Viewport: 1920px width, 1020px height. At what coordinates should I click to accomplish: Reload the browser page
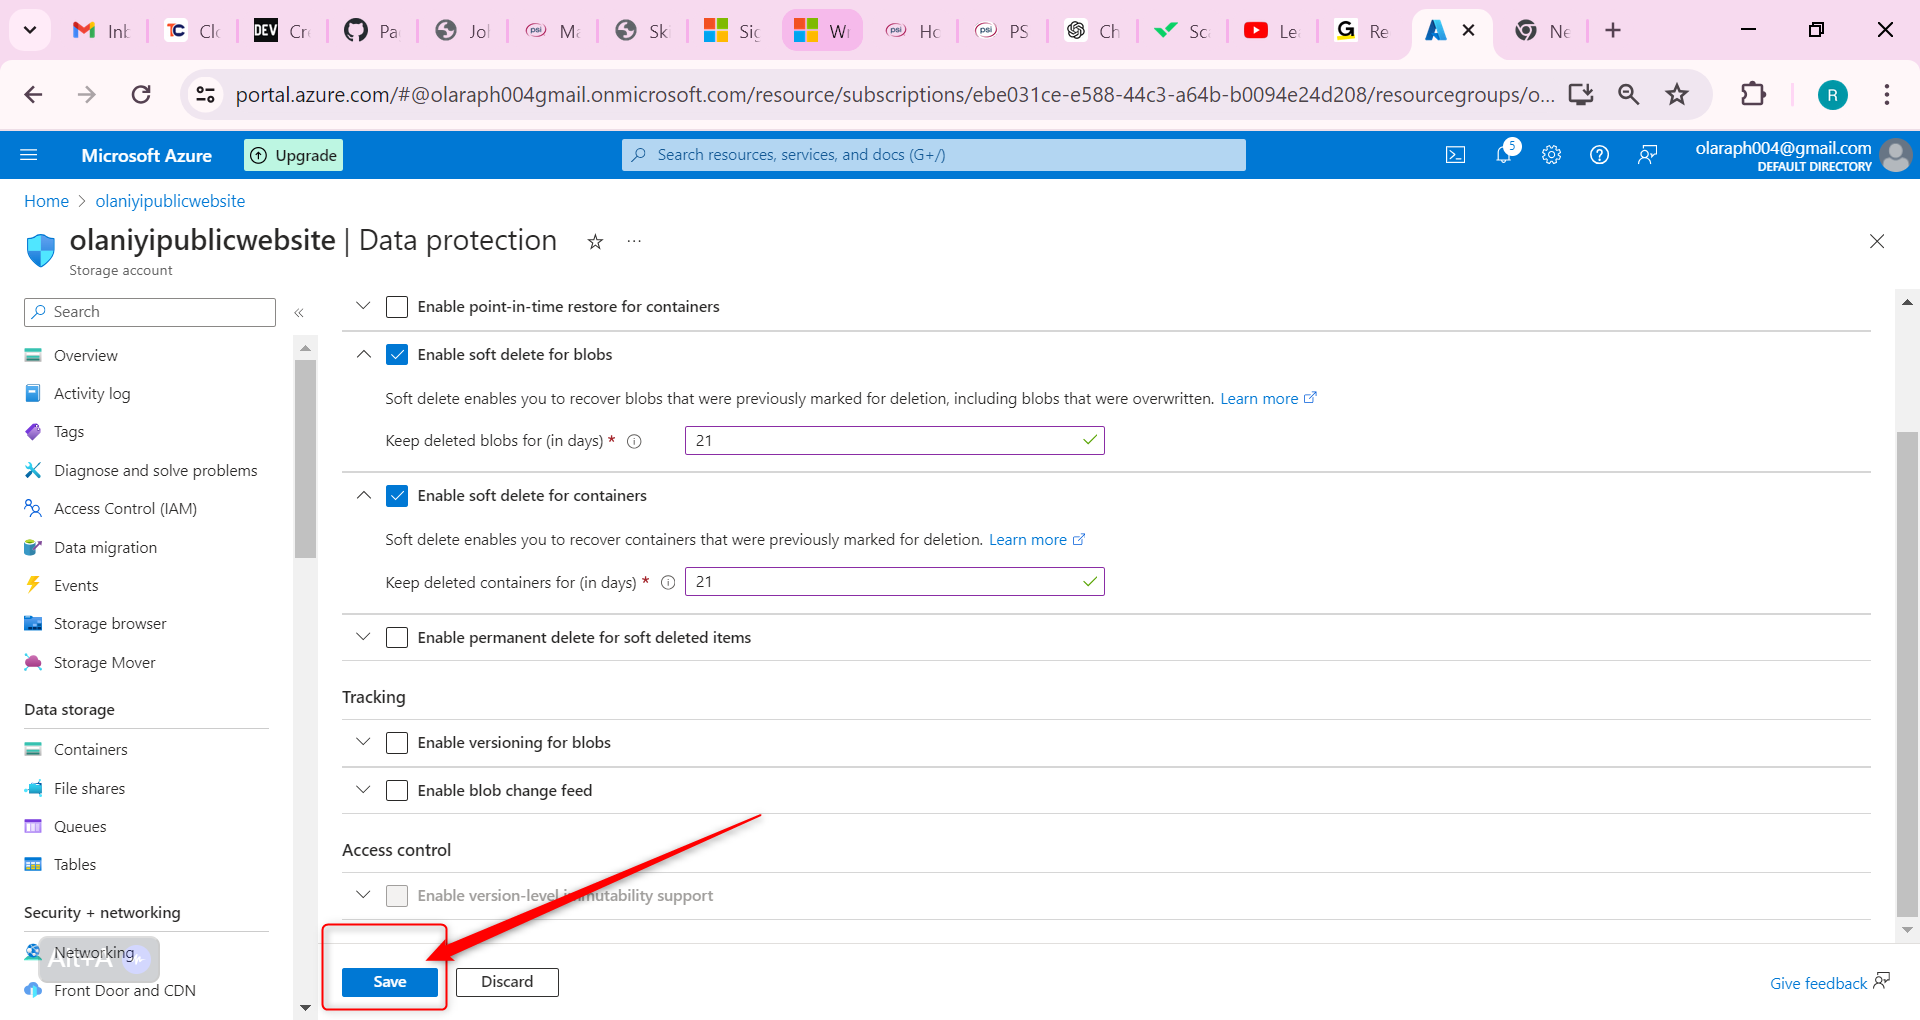point(141,94)
